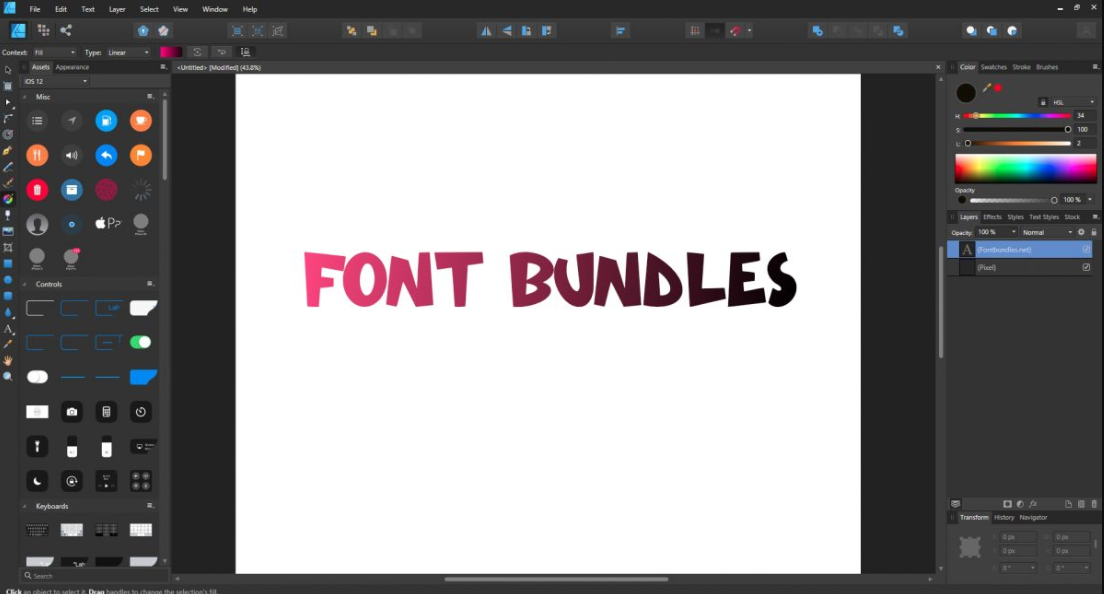Select the Move tool
1104x594 pixels.
pos(8,70)
